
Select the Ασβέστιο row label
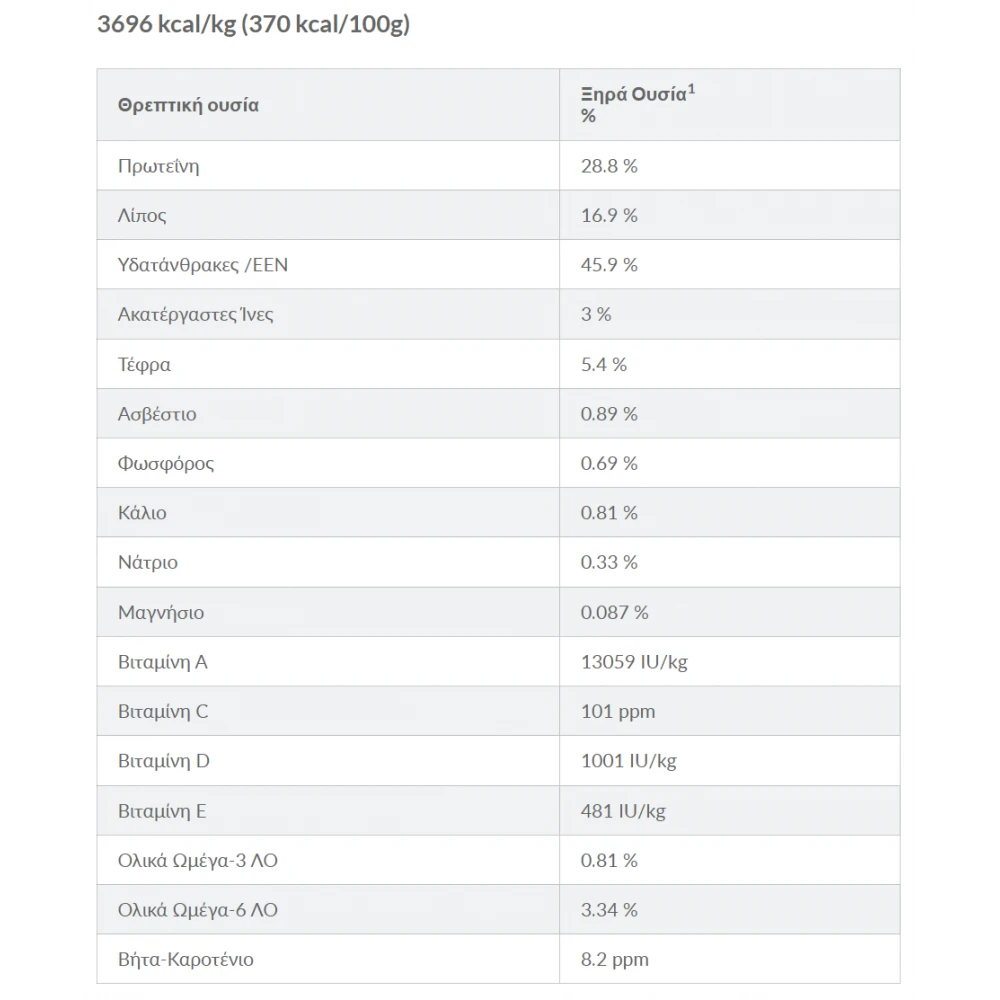[157, 414]
